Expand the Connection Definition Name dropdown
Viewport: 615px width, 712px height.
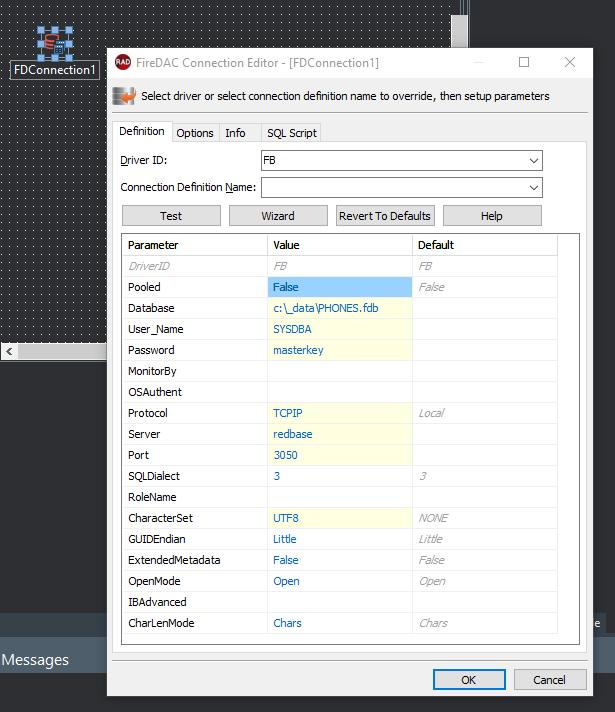[533, 188]
